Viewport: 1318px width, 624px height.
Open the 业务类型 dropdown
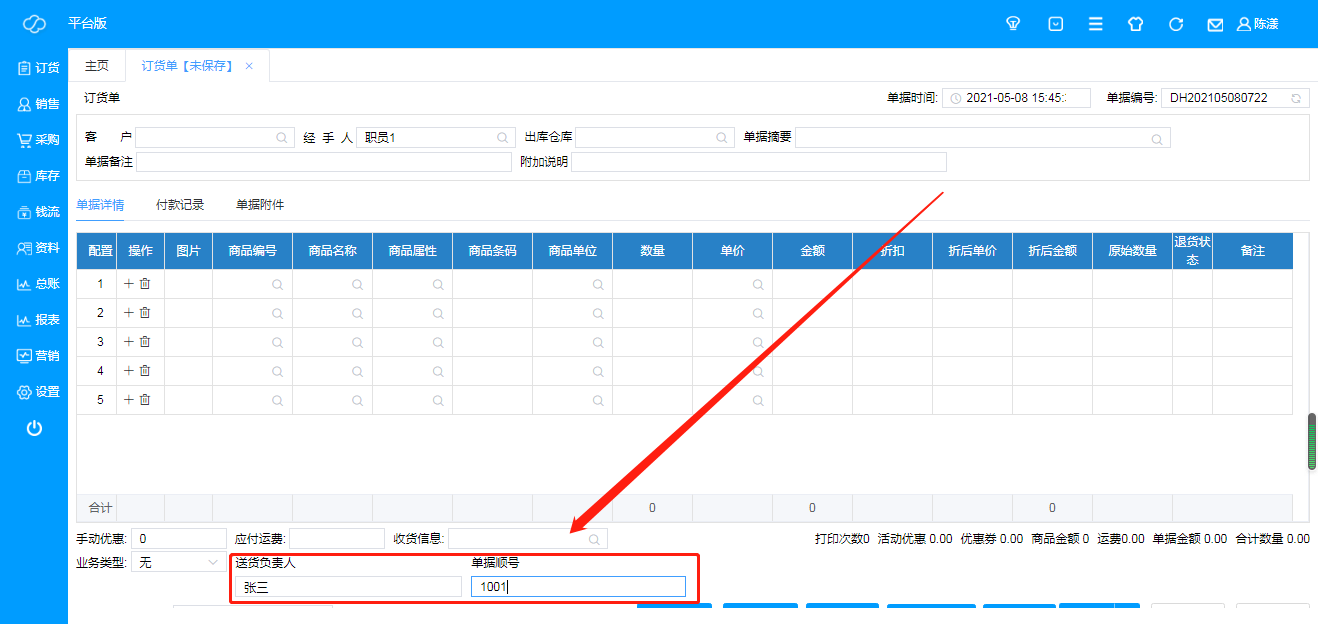tap(179, 563)
